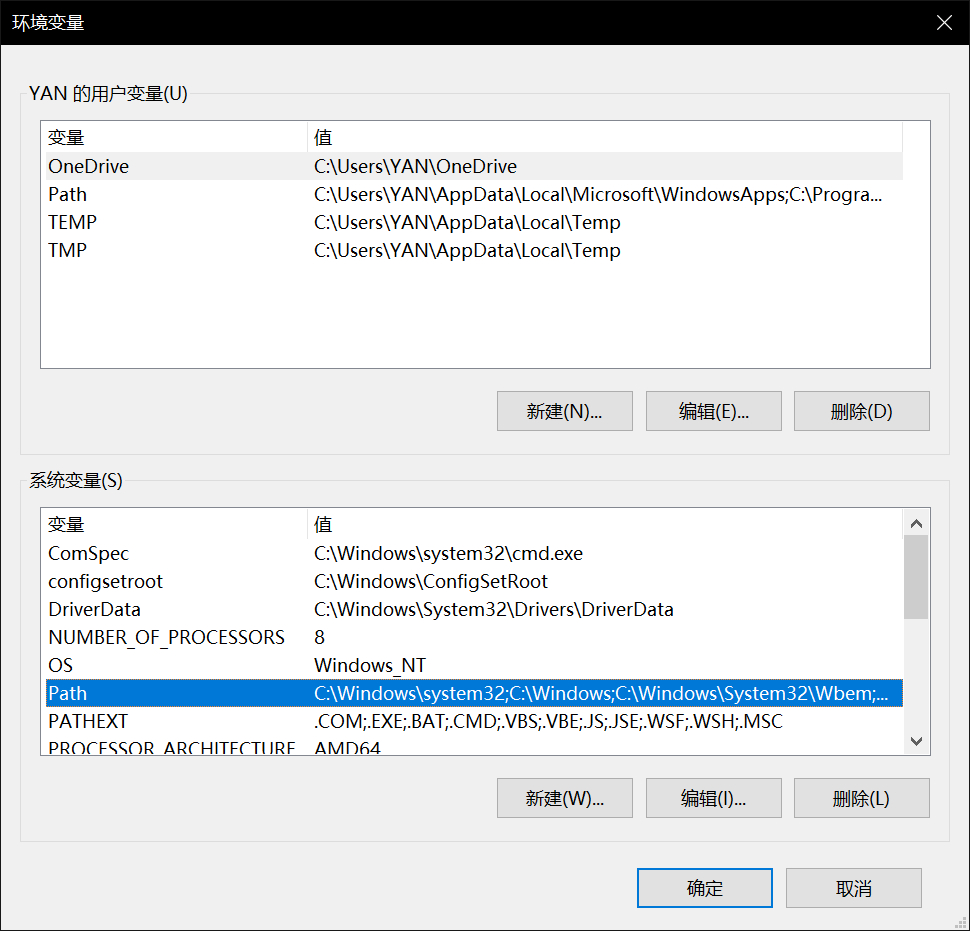Viewport: 970px width, 931px height.
Task: Confirm with the 确定 button
Action: pos(705,888)
